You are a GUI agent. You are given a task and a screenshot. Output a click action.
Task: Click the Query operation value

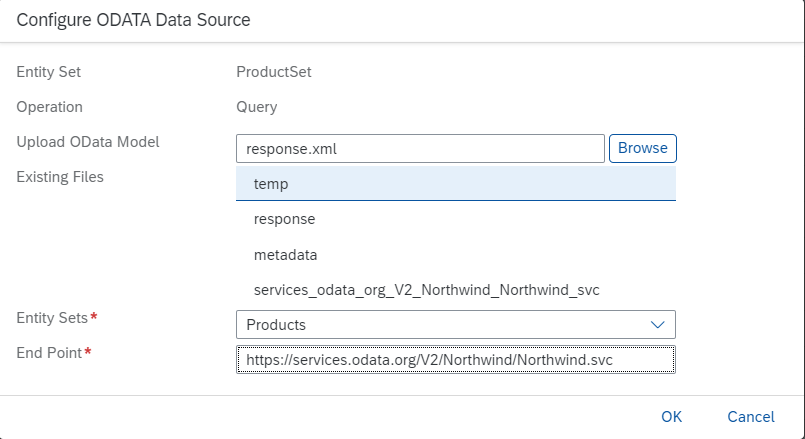pos(257,107)
